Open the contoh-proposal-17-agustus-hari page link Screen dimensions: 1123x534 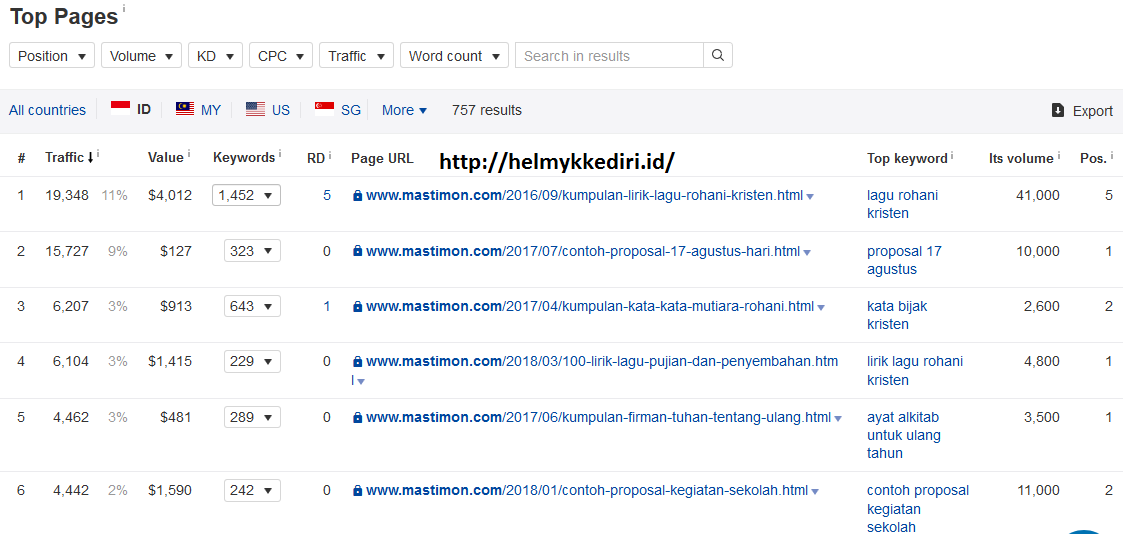point(583,251)
